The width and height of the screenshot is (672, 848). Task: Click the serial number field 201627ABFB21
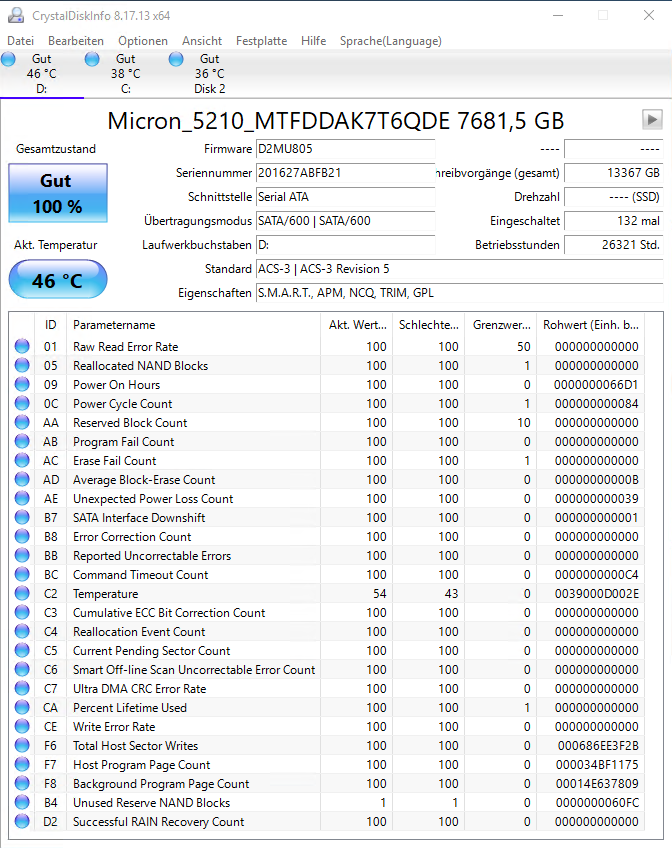click(x=345, y=173)
